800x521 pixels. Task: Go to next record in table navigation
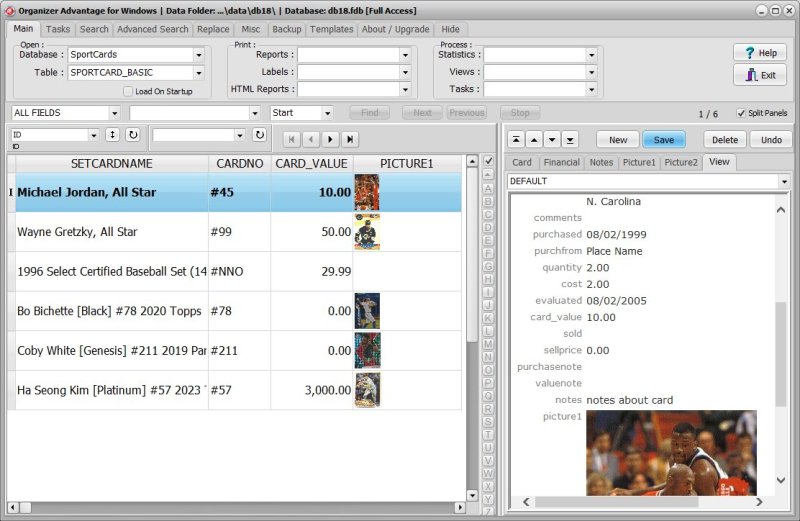tap(330, 139)
